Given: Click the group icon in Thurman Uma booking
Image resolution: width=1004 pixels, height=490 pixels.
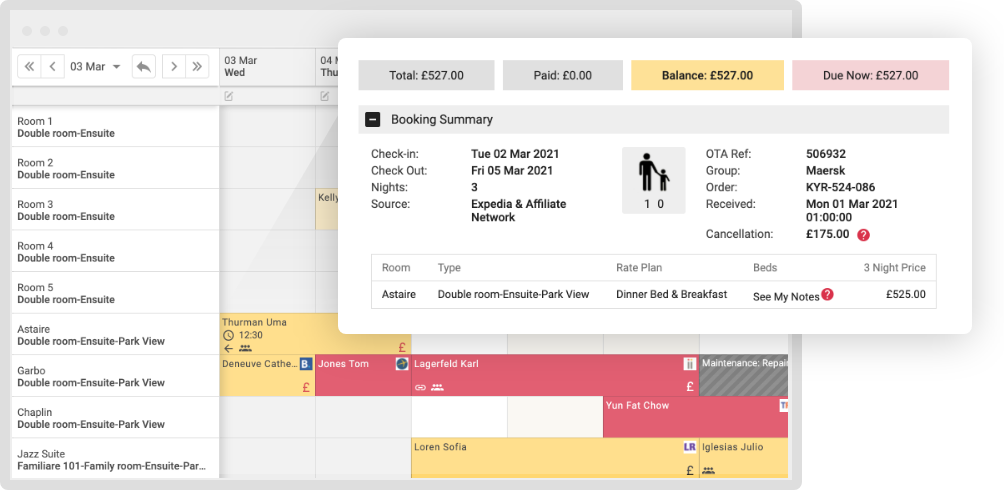Looking at the screenshot, I should coord(245,348).
